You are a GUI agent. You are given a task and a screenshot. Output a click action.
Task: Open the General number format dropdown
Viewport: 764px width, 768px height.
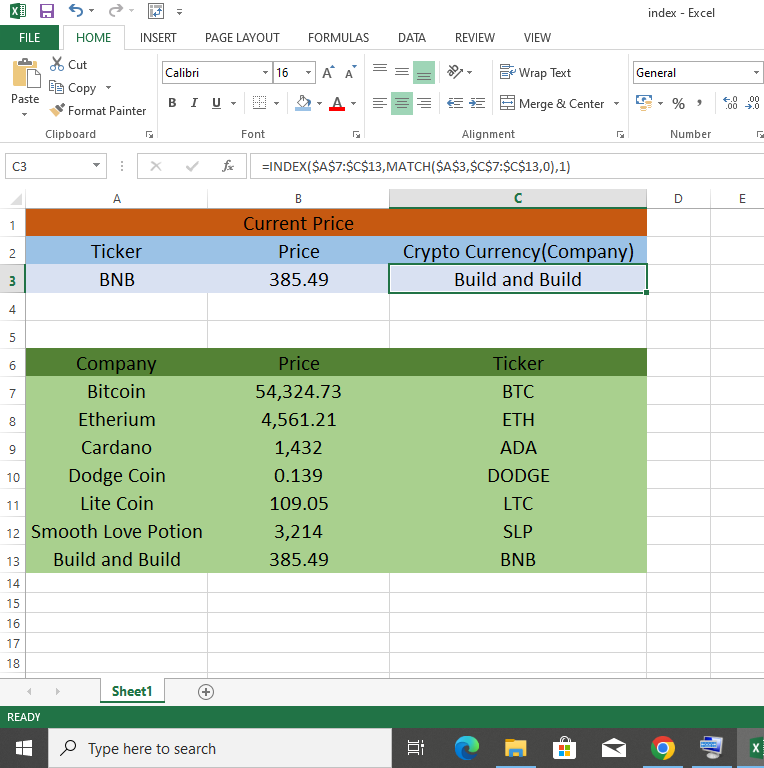point(757,72)
